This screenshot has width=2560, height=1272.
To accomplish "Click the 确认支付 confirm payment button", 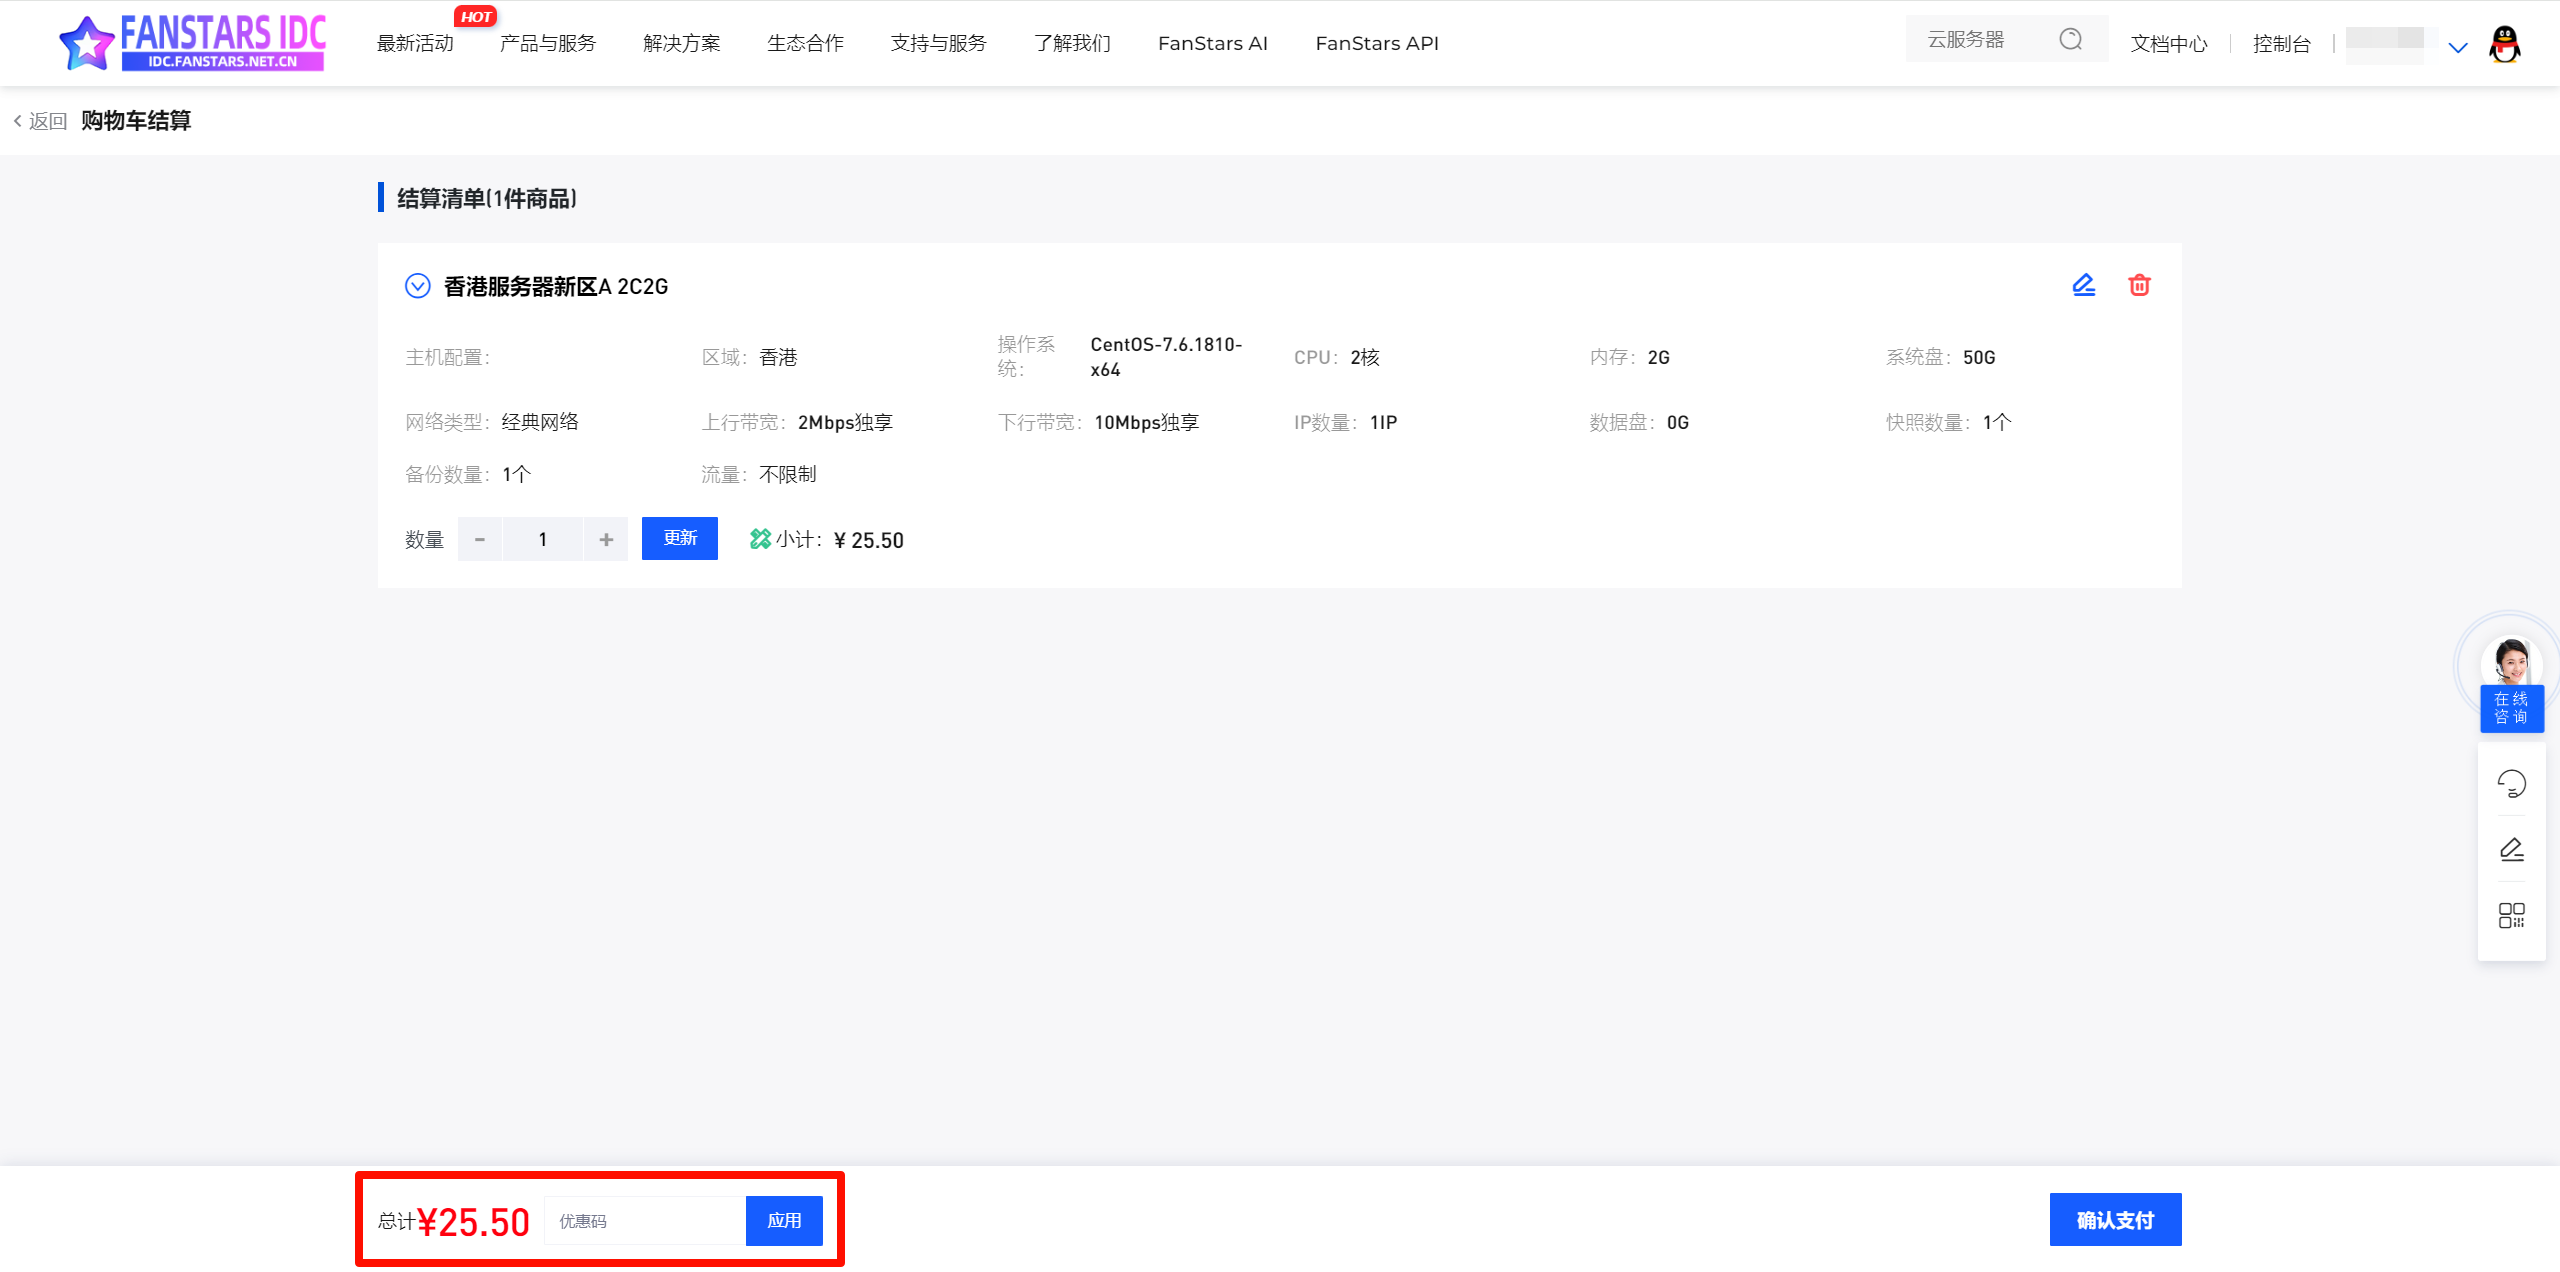I will pyautogui.click(x=2114, y=1219).
